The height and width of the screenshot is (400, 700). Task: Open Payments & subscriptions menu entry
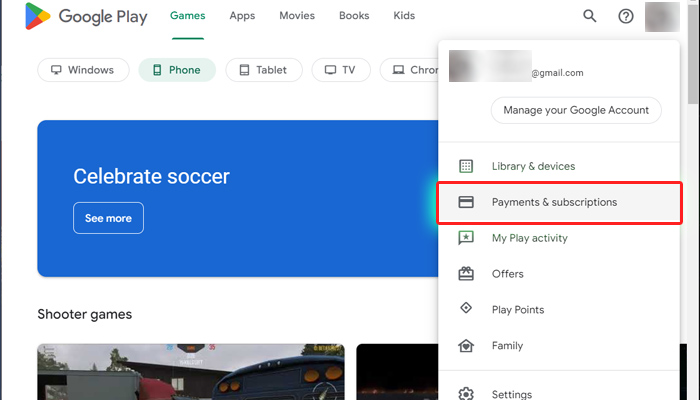(x=559, y=202)
